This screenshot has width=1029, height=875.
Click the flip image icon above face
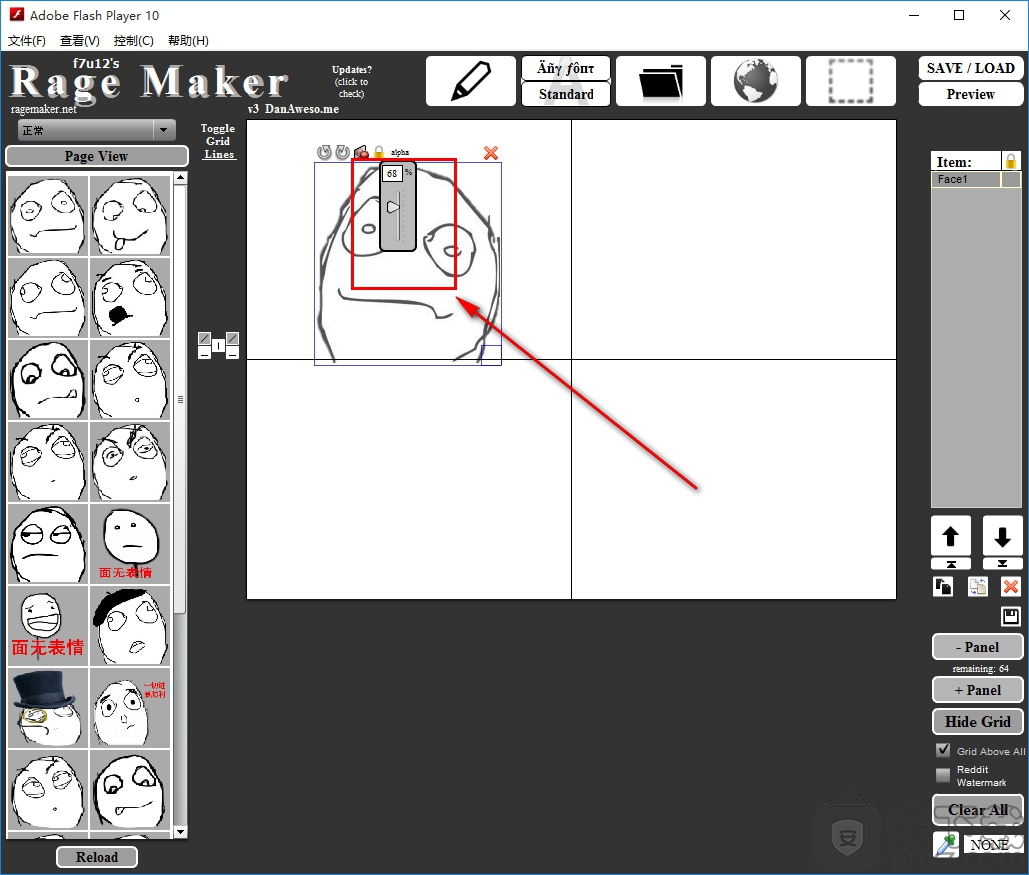pyautogui.click(x=361, y=152)
